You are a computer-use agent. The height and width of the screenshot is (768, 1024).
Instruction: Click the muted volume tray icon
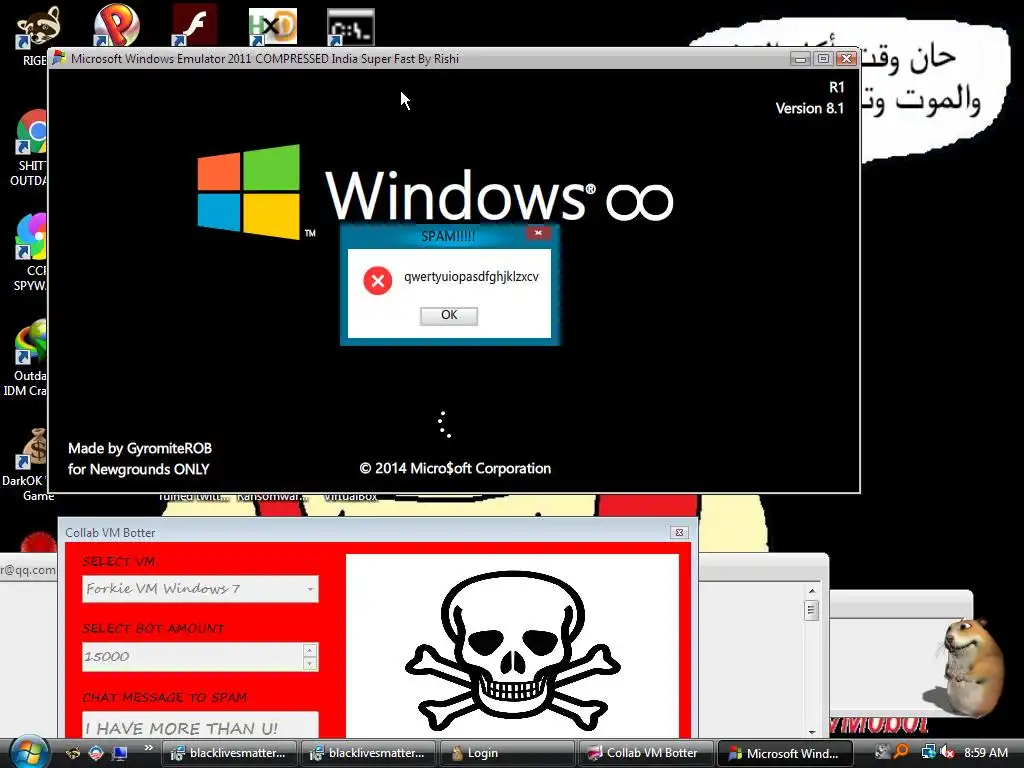pos(947,752)
